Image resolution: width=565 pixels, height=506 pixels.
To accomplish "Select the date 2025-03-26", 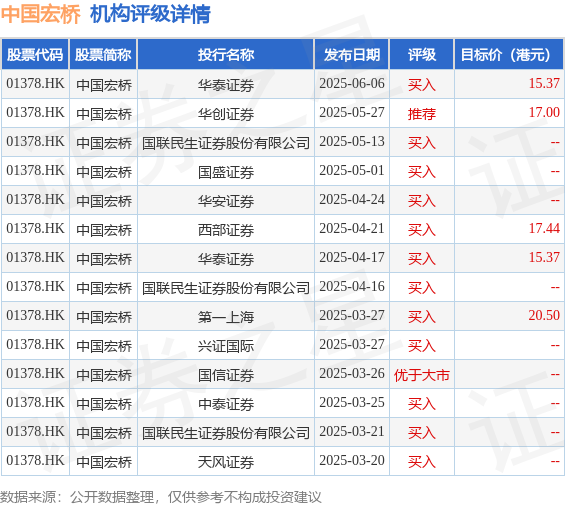I will coord(352,373).
